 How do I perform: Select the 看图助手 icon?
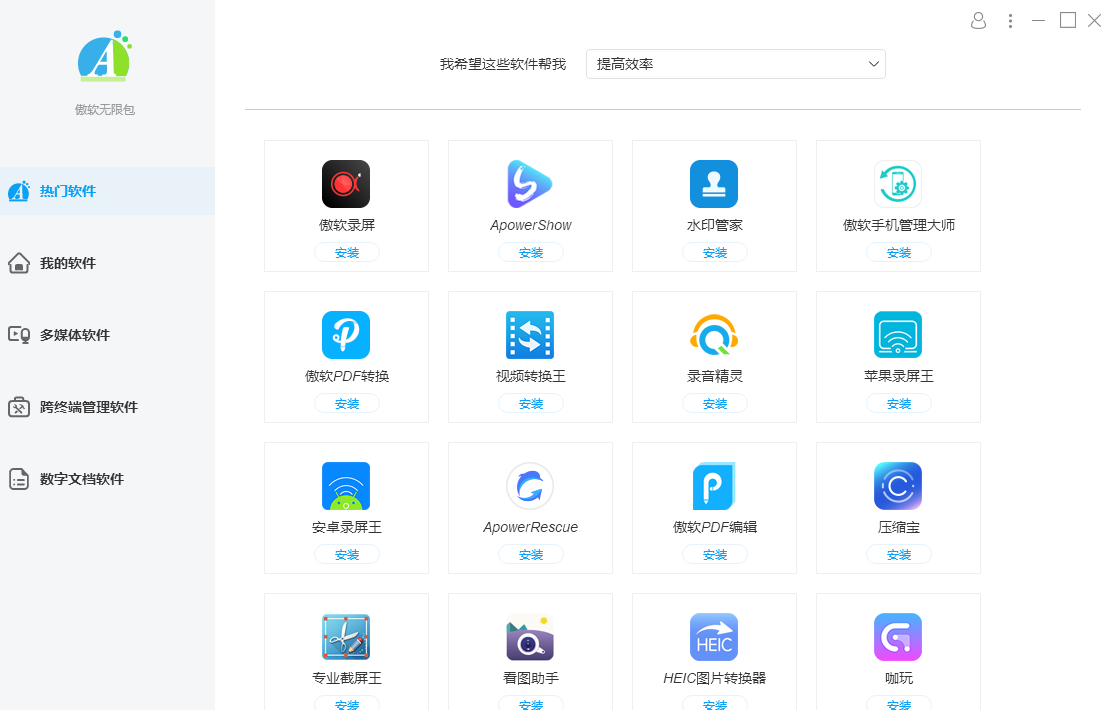coord(530,637)
